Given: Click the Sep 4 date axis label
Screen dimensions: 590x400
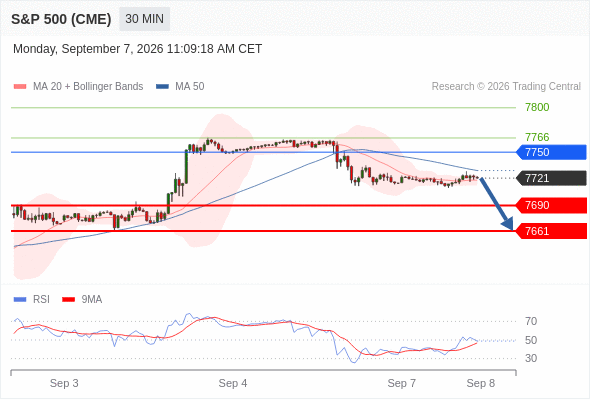Looking at the screenshot, I should [233, 383].
